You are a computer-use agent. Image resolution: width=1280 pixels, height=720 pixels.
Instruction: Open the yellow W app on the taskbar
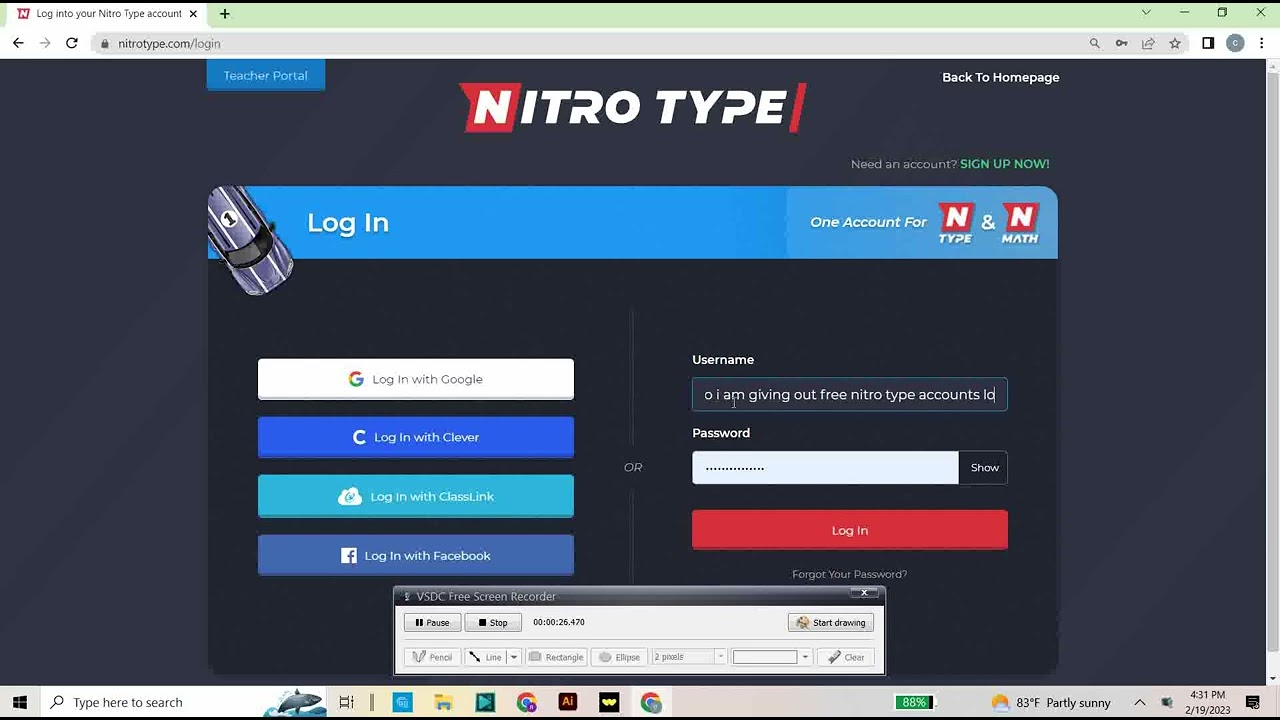(609, 702)
